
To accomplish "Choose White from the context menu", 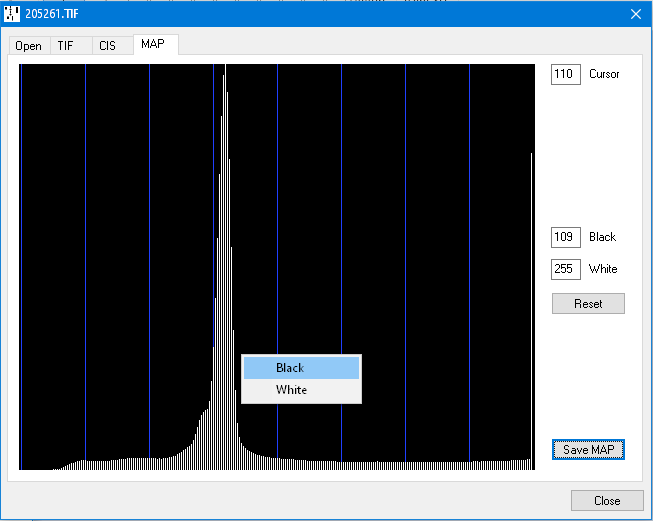I will click(300, 390).
